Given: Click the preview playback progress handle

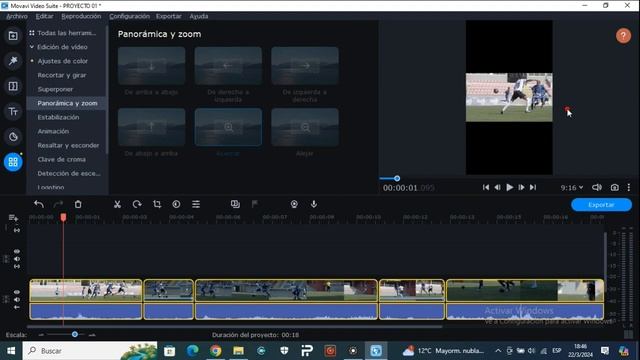Looking at the screenshot, I should click(x=397, y=178).
